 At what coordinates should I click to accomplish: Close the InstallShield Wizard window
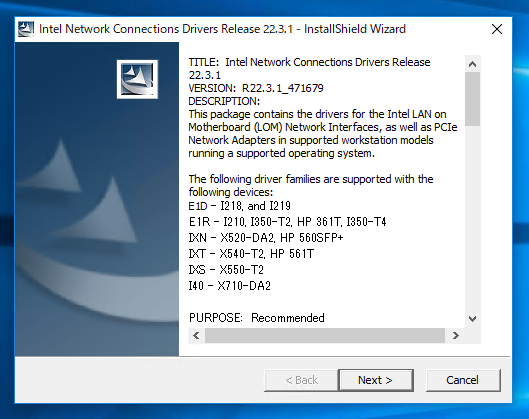497,29
